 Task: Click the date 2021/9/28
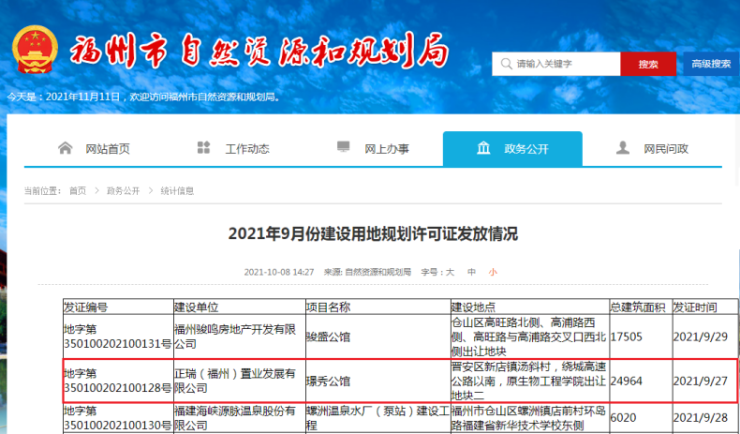pos(700,418)
